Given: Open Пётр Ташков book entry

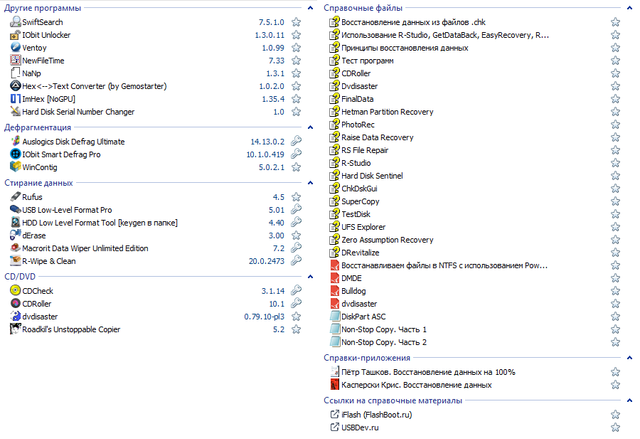Looking at the screenshot, I should pos(428,372).
